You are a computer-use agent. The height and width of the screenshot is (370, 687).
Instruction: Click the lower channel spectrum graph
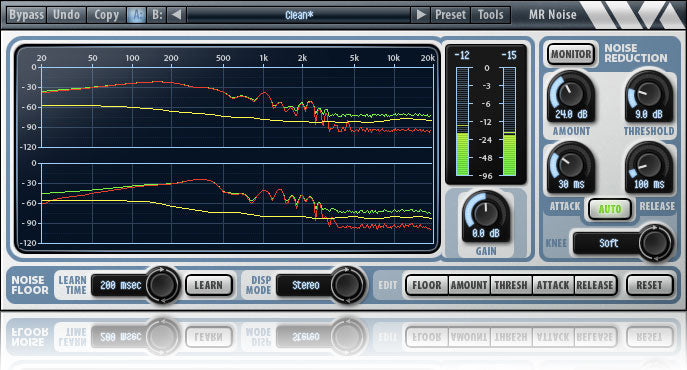tap(237, 203)
